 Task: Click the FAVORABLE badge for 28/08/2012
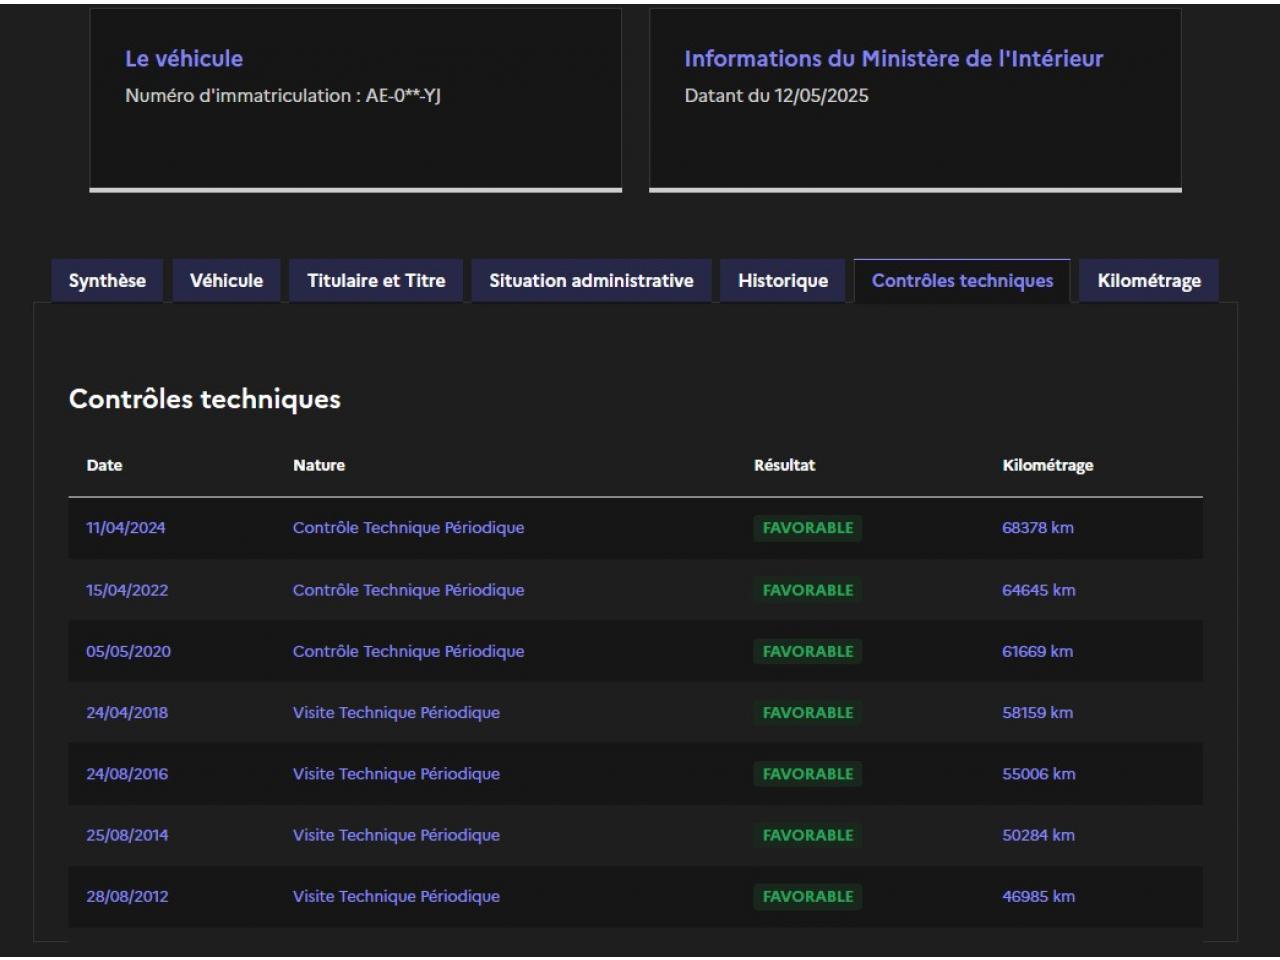click(808, 897)
